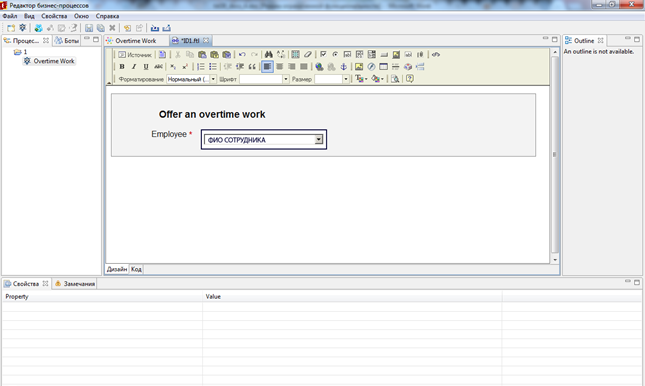Toggle Underline formatting

(x=146, y=66)
